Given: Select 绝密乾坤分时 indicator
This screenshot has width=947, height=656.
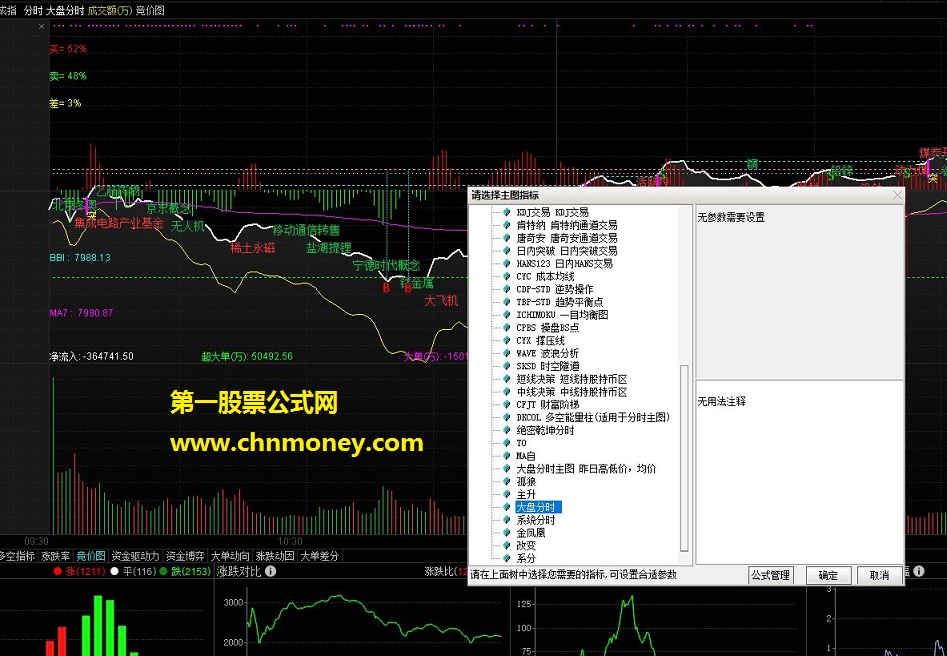Looking at the screenshot, I should pyautogui.click(x=545, y=430).
